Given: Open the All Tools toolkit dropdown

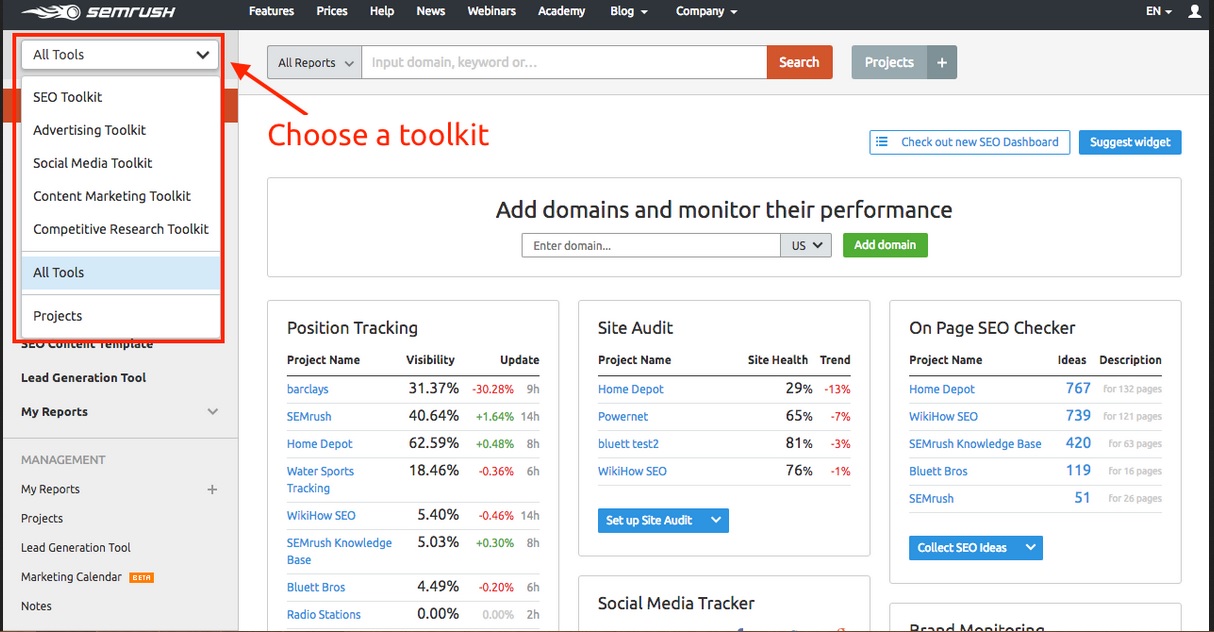Looking at the screenshot, I should [118, 54].
